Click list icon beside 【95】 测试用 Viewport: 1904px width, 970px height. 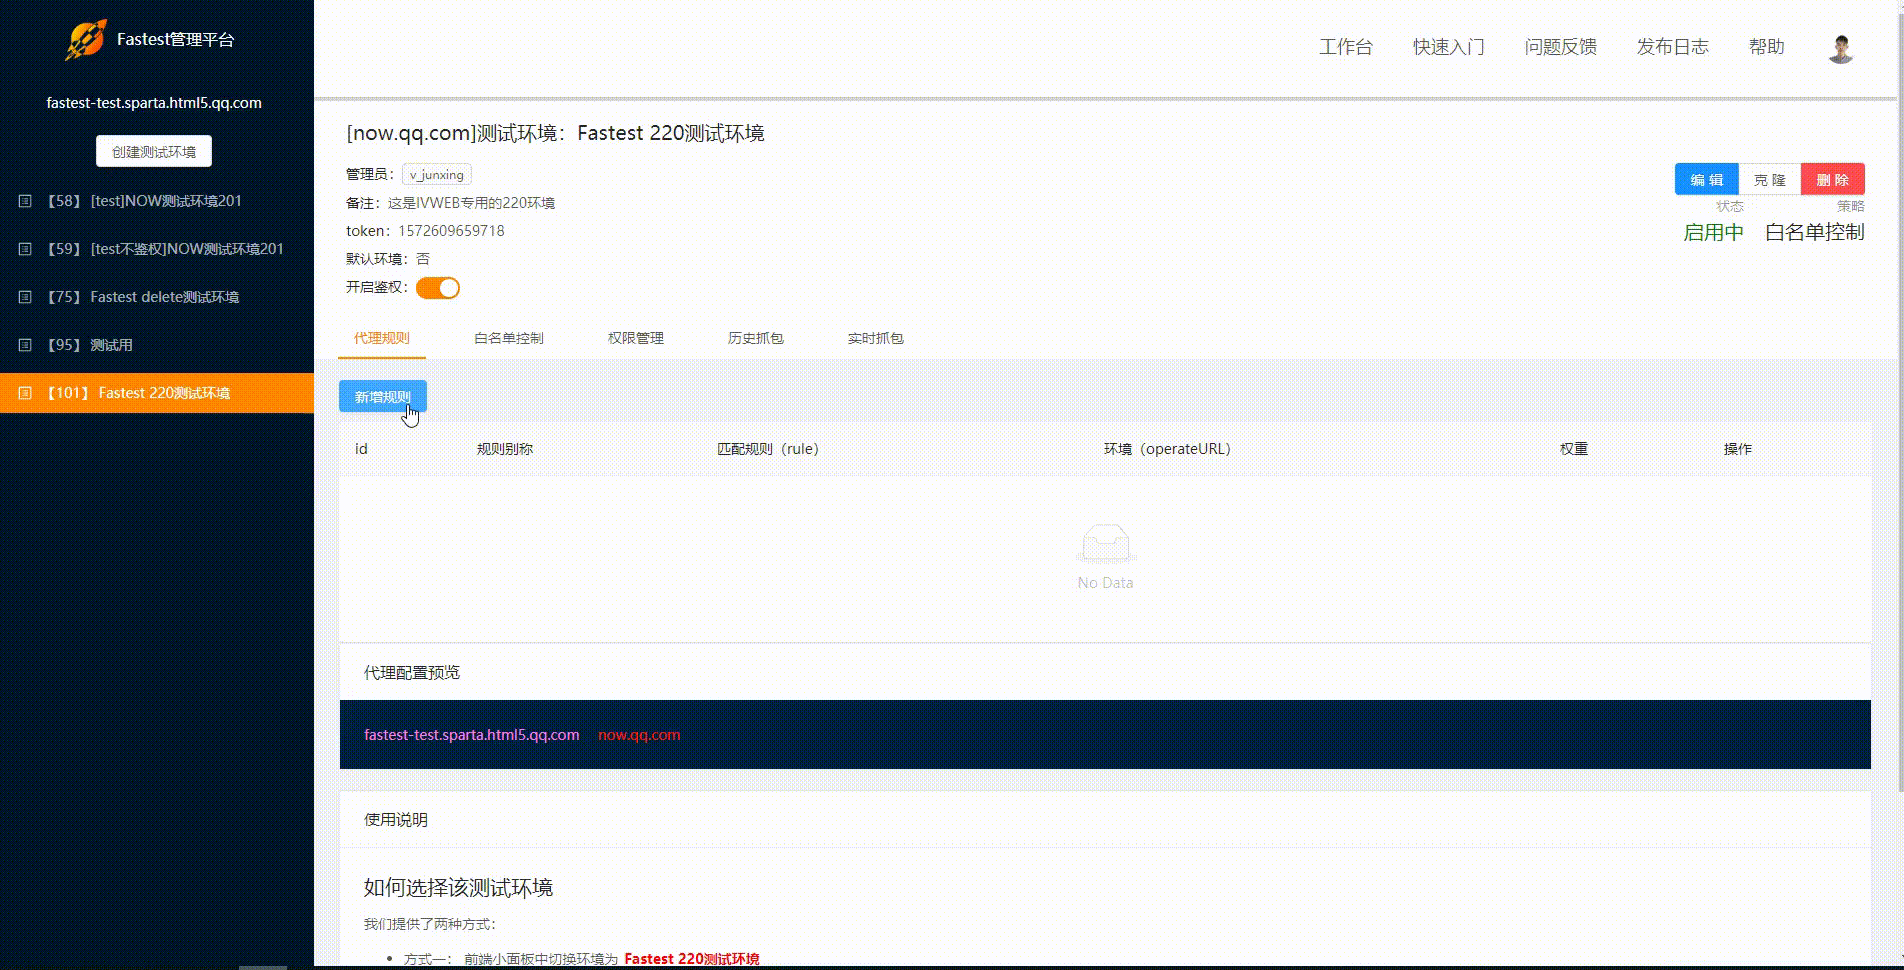(26, 345)
